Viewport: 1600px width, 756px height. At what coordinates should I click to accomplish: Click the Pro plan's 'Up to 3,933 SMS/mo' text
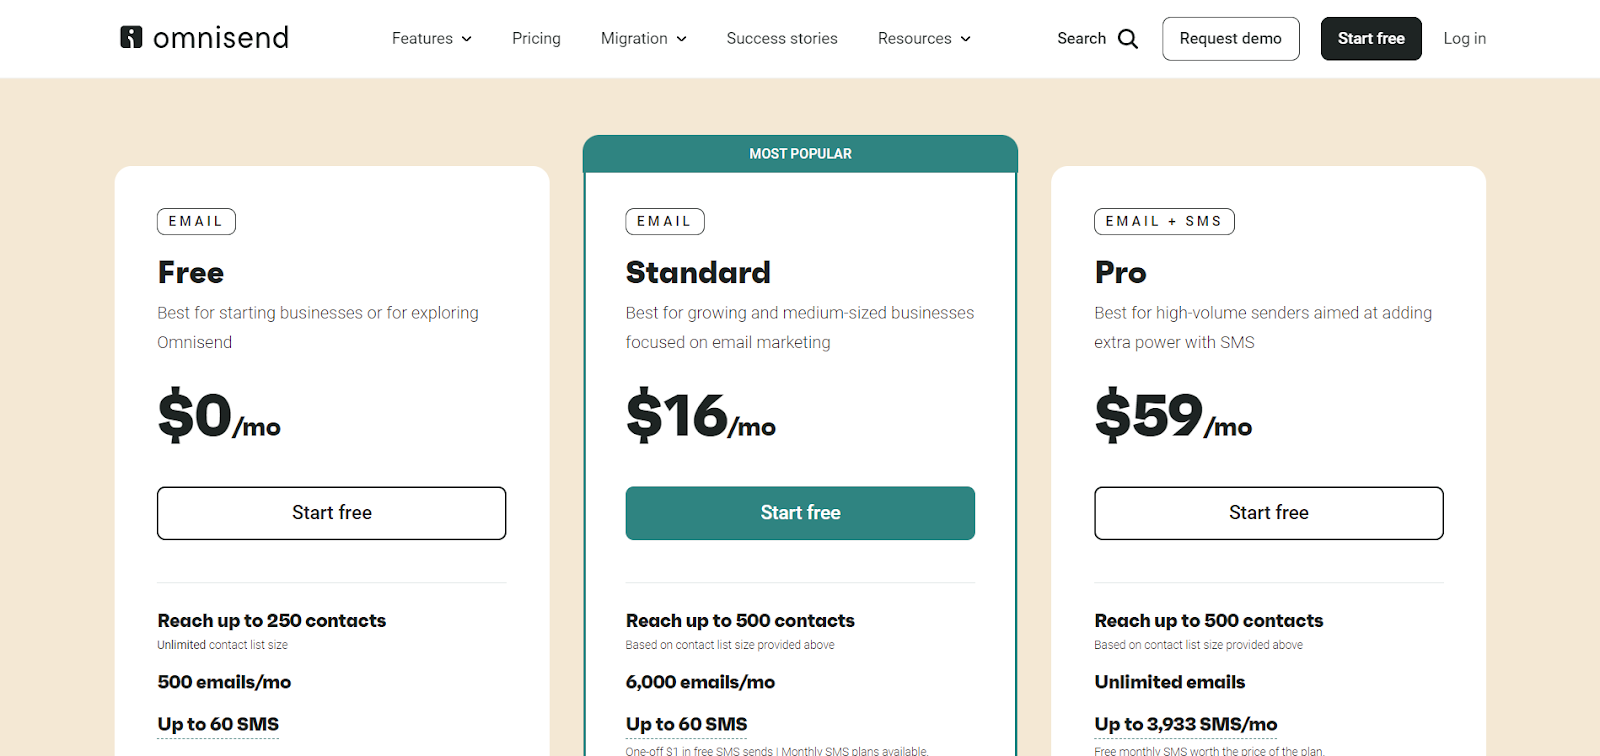click(x=1185, y=724)
